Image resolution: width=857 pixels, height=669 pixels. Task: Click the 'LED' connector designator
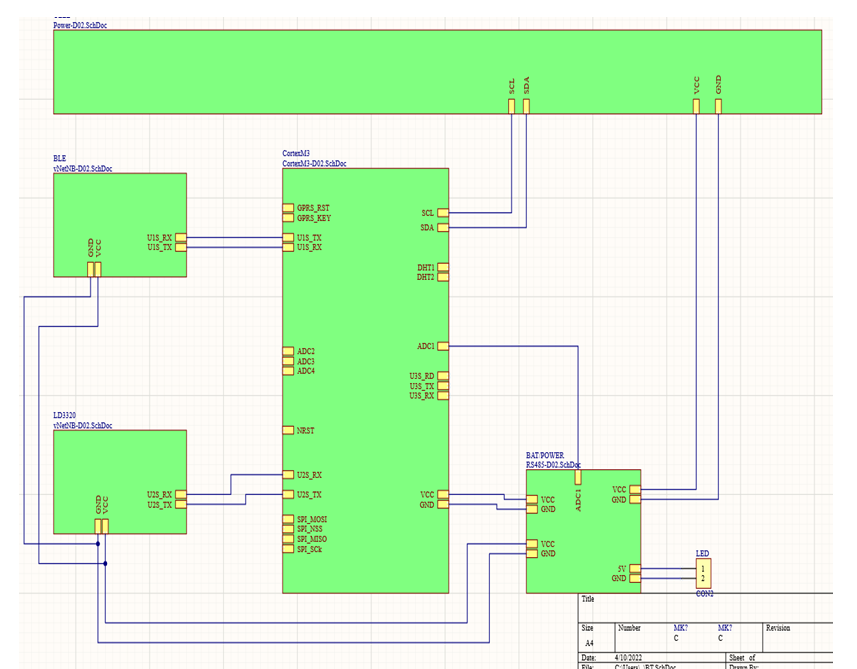[x=702, y=554]
